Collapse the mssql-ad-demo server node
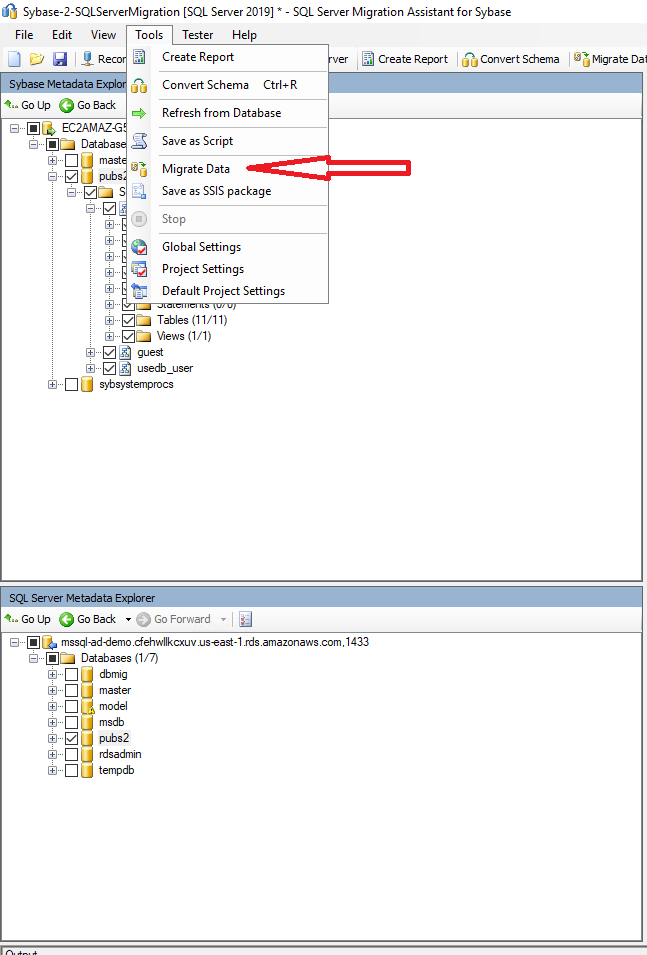Screen dimensions: 647x955 tap(15, 642)
